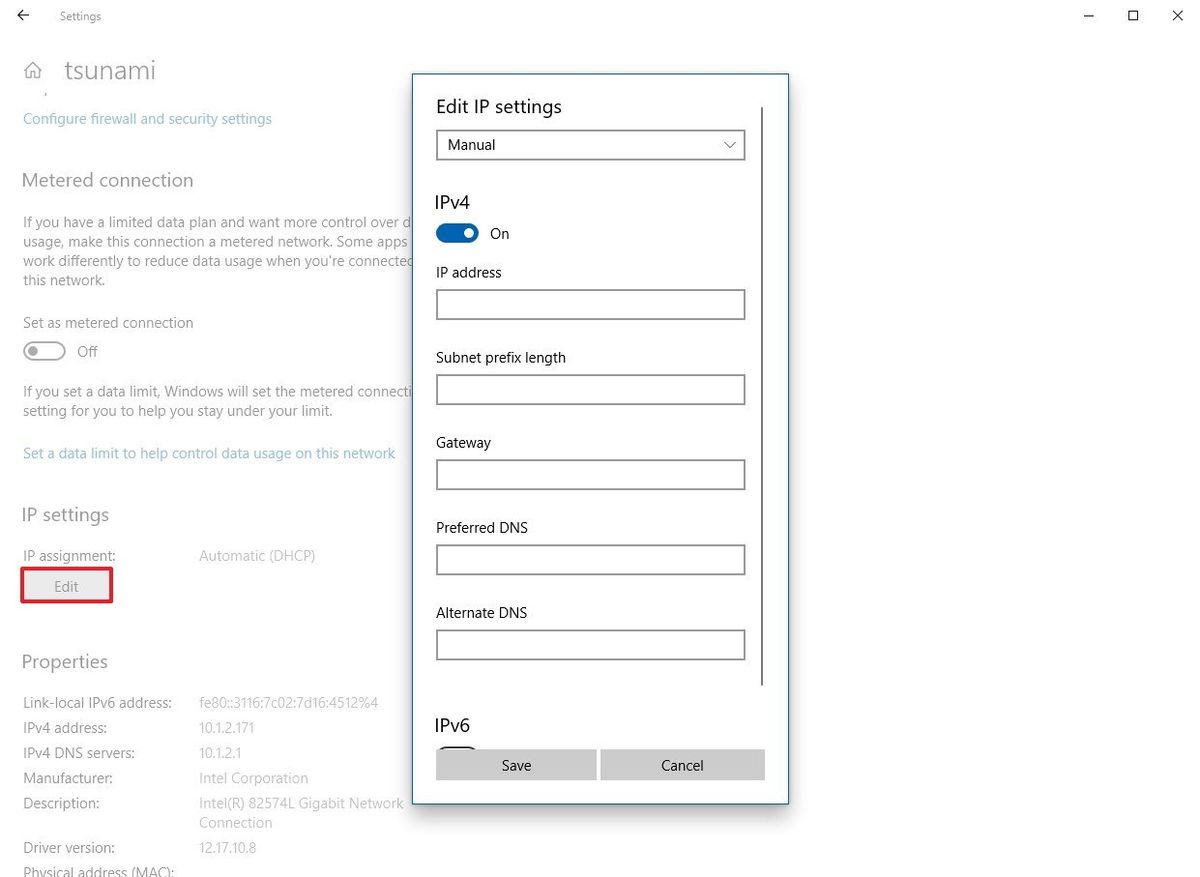
Task: Click the back arrow in Settings
Action: pyautogui.click(x=22, y=15)
